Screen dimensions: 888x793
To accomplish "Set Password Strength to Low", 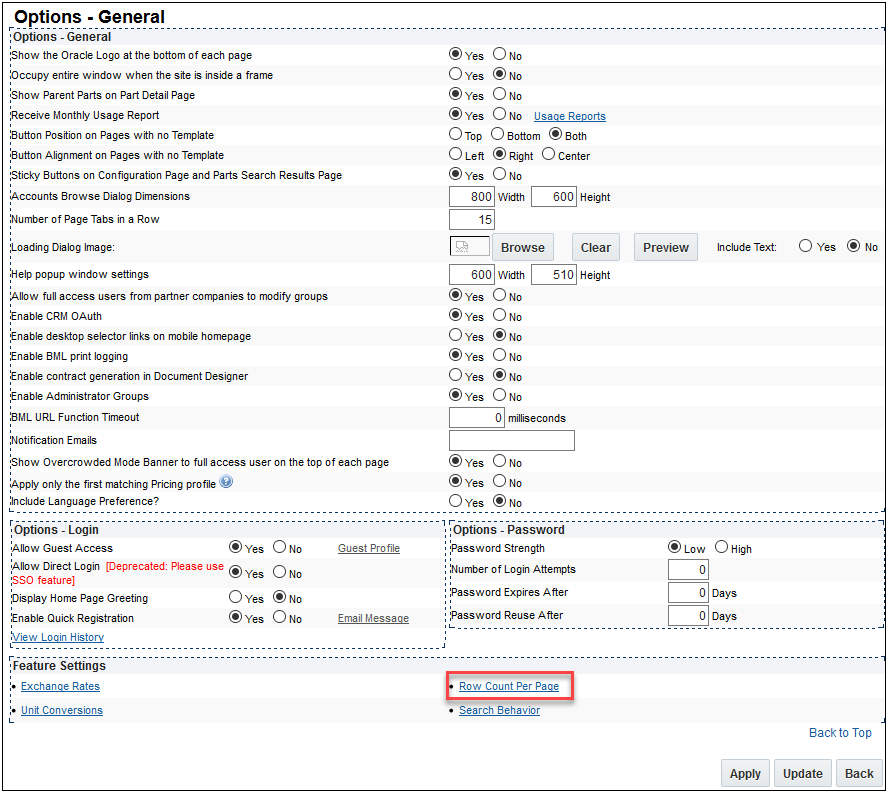I will (x=674, y=547).
